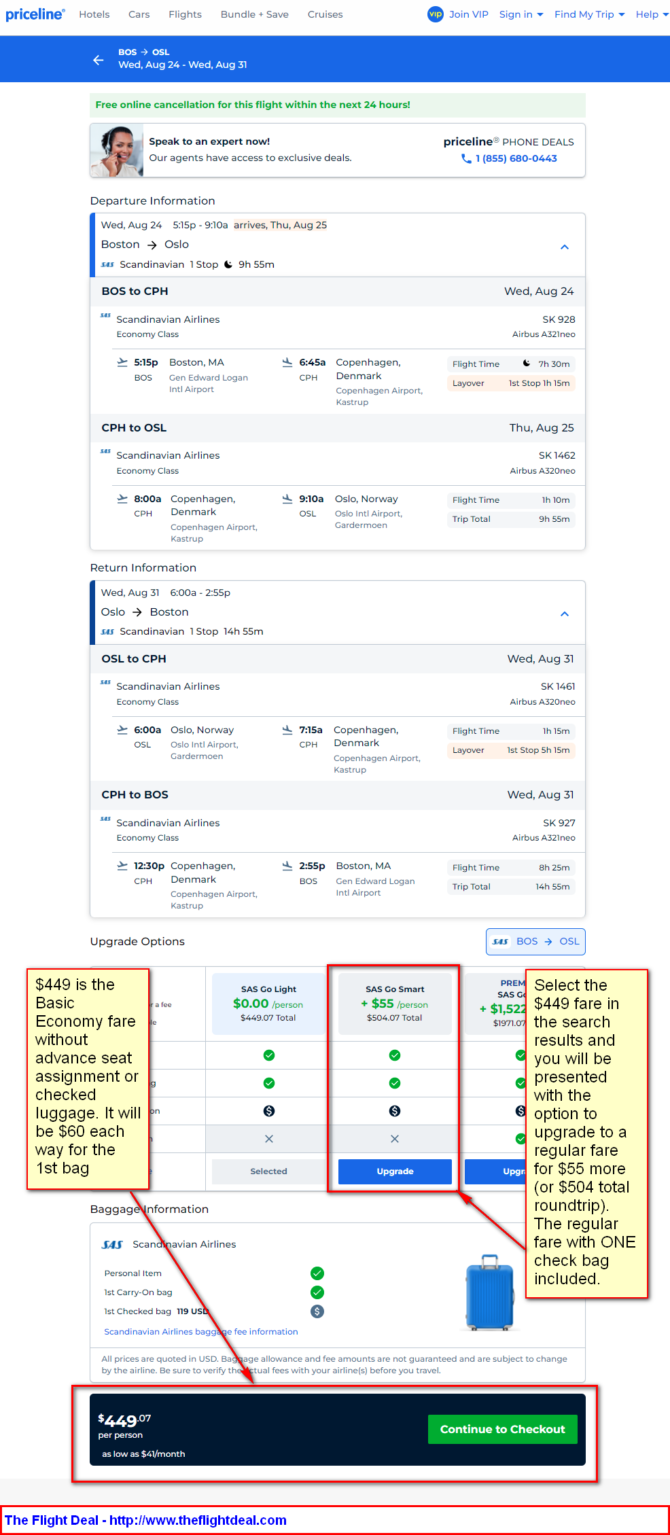Click the landing icon beside 7:15a Copenhagen

tap(287, 729)
